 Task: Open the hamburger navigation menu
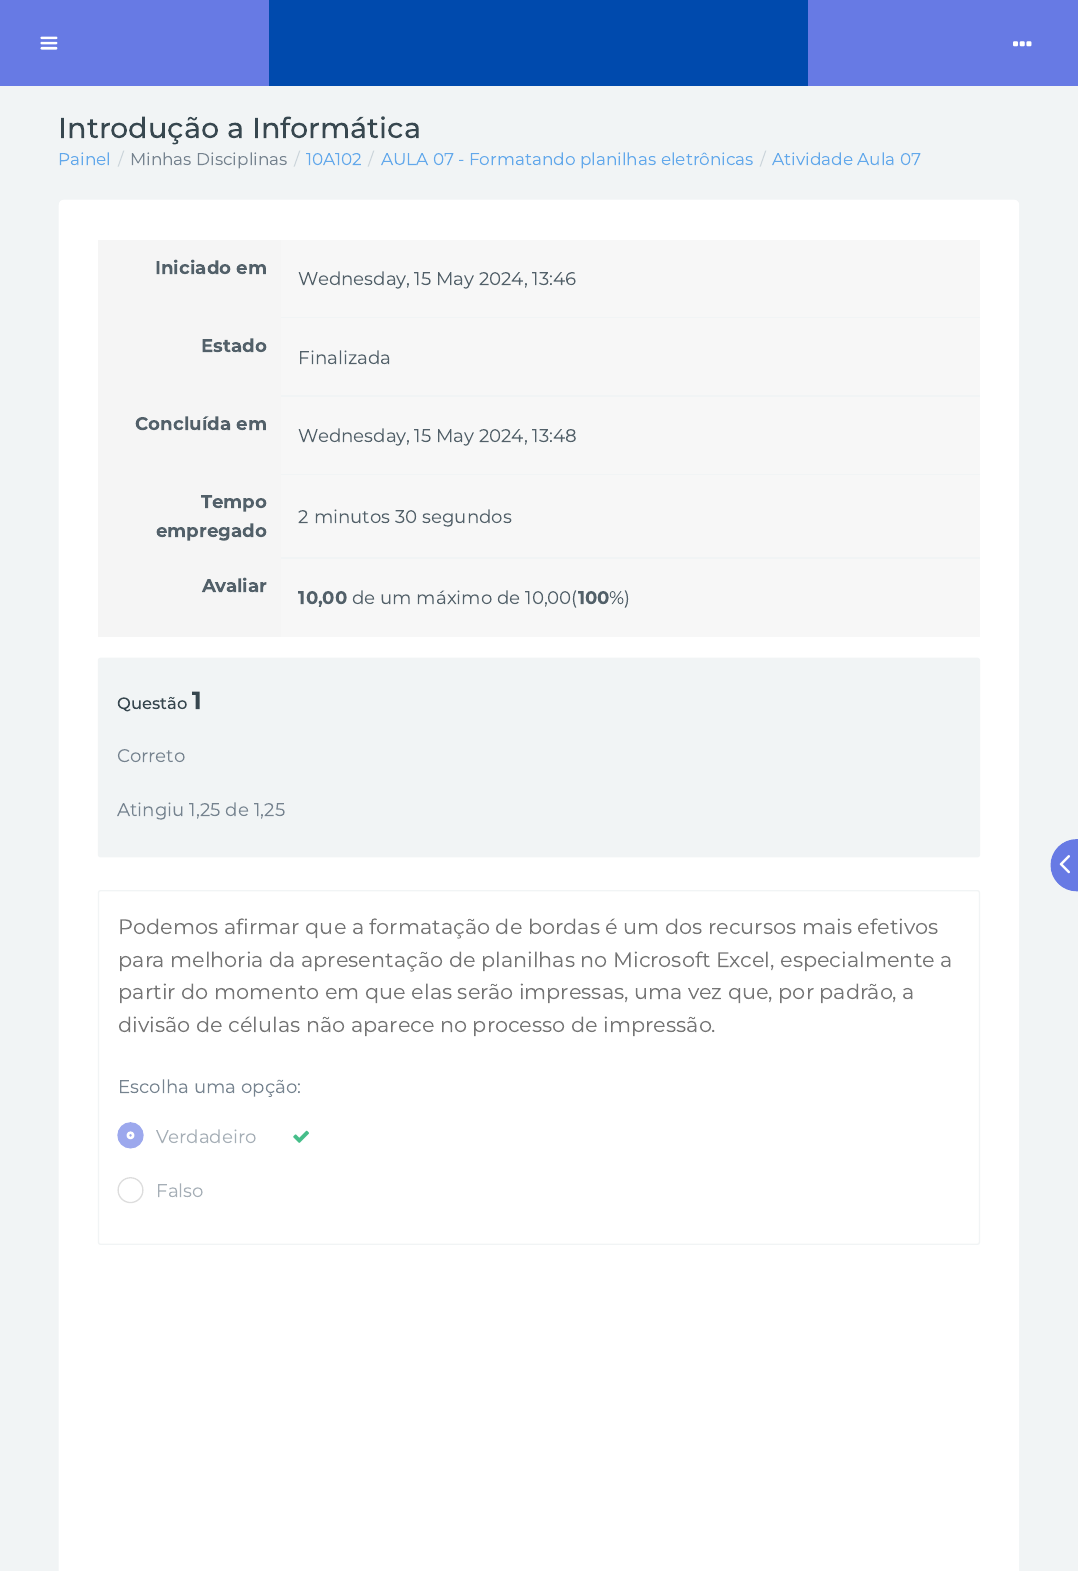tap(48, 43)
